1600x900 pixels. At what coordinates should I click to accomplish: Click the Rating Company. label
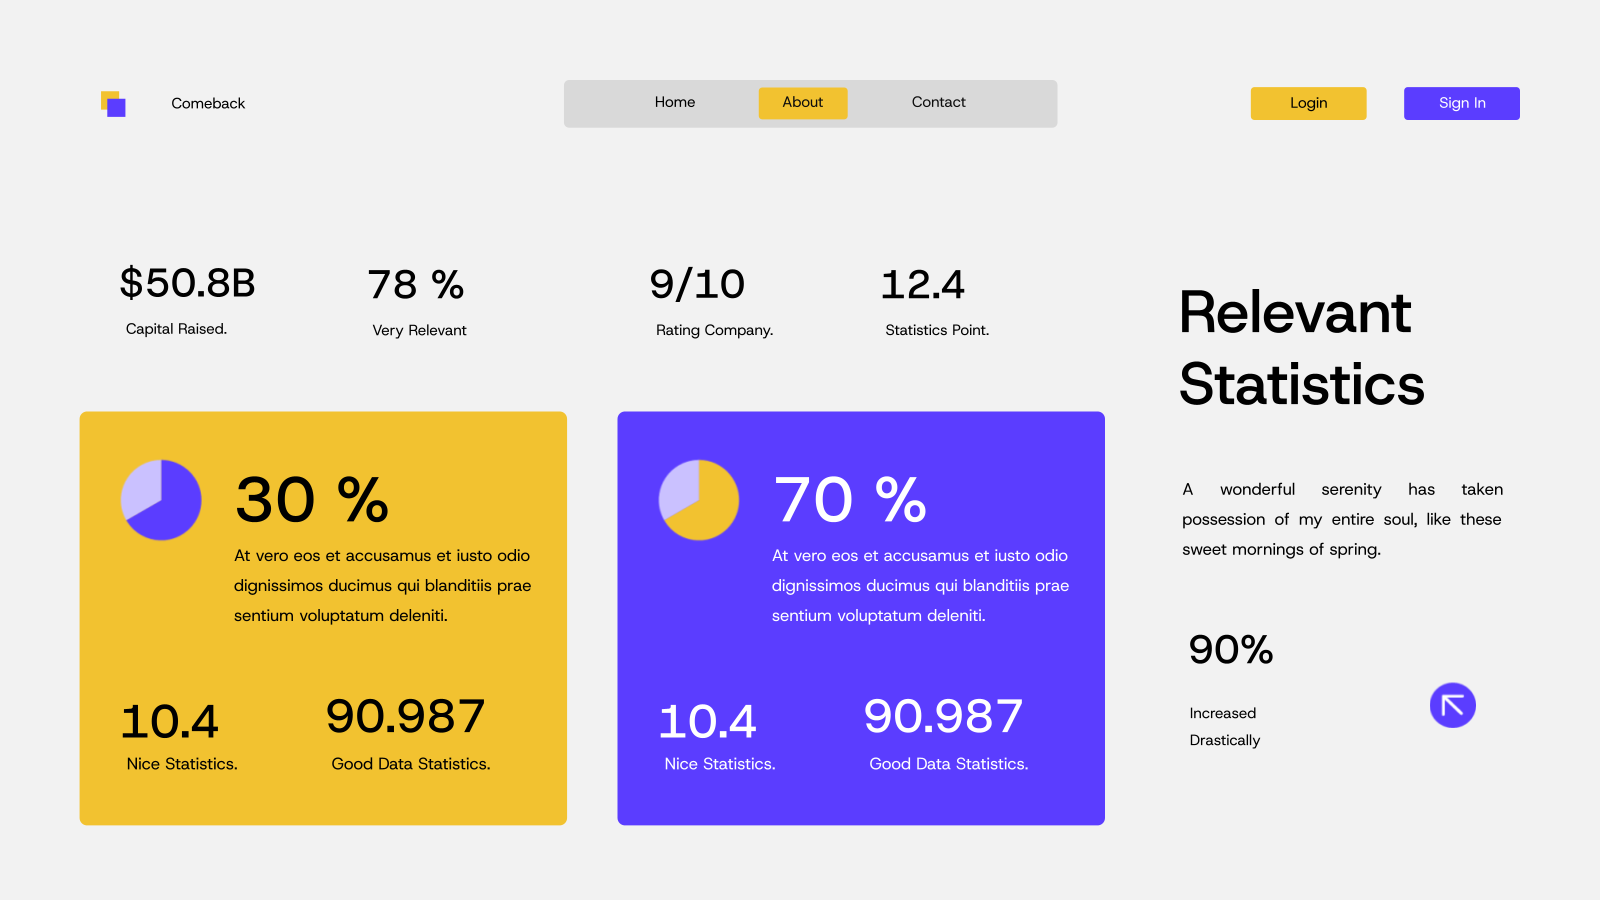point(715,331)
